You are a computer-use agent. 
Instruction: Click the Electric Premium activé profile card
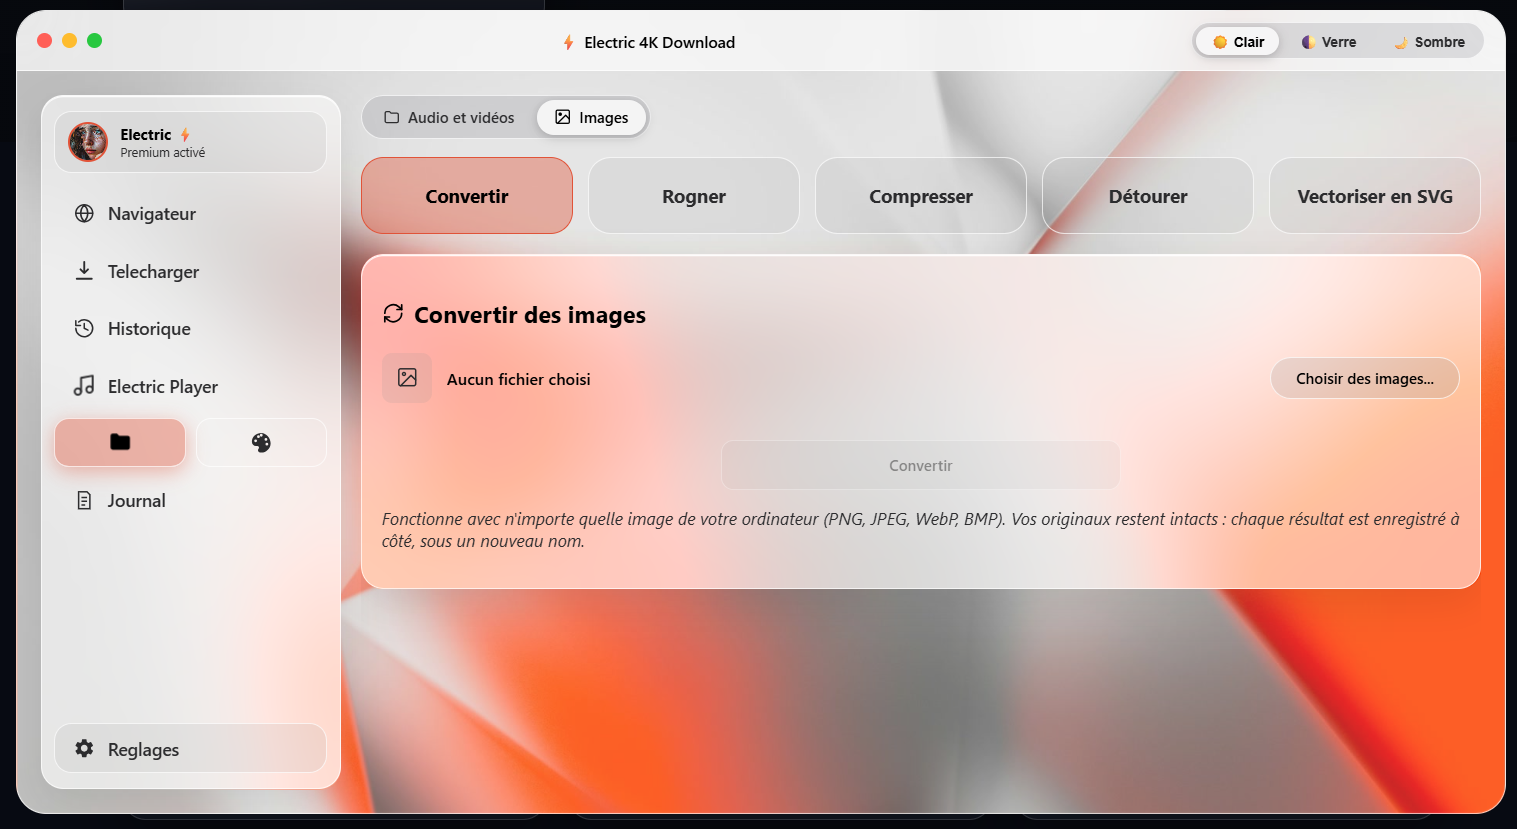pyautogui.click(x=190, y=142)
